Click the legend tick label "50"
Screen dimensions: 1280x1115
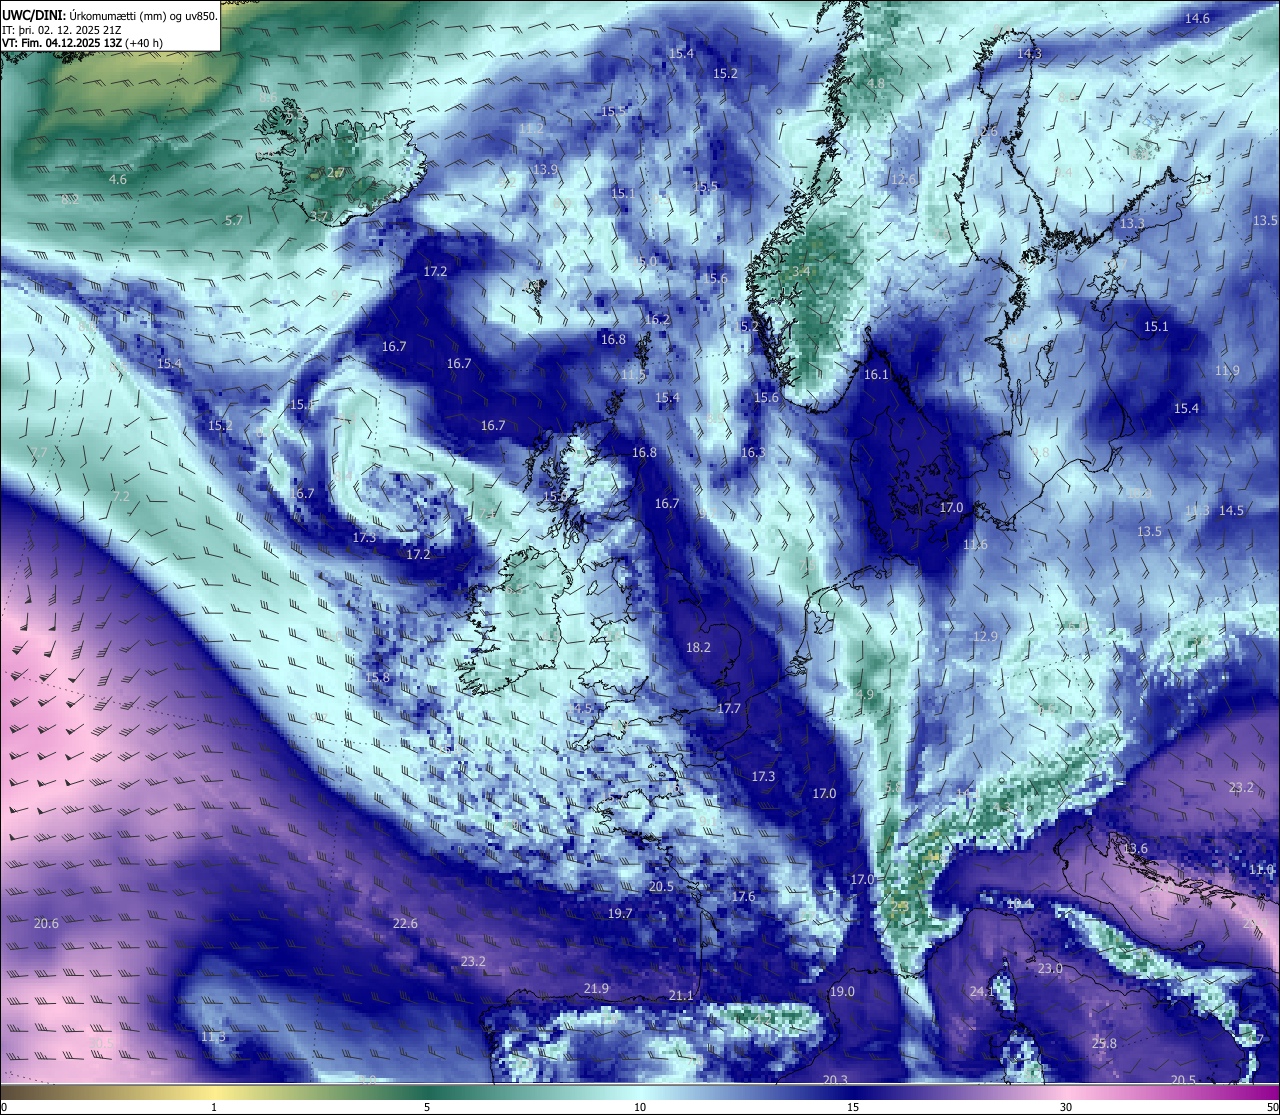point(1272,1107)
